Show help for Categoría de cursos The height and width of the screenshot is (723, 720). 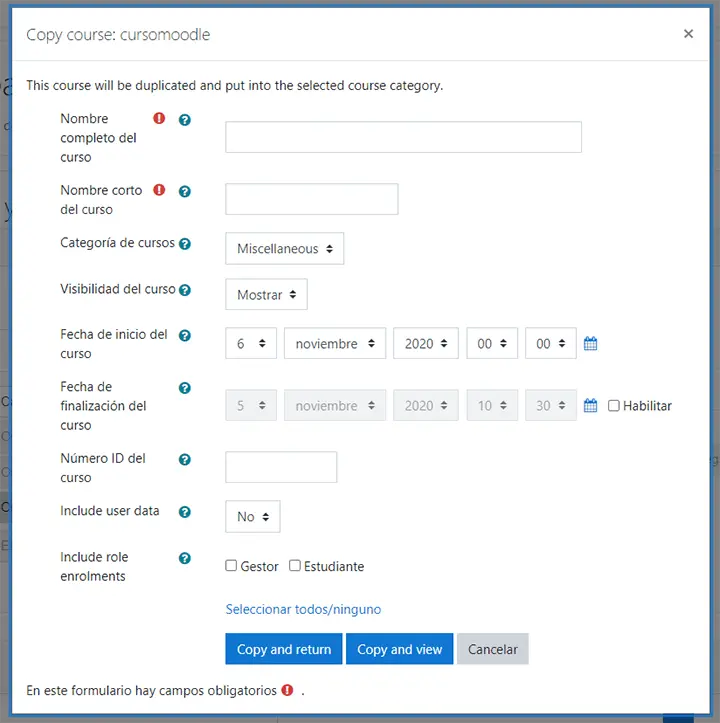tap(185, 244)
